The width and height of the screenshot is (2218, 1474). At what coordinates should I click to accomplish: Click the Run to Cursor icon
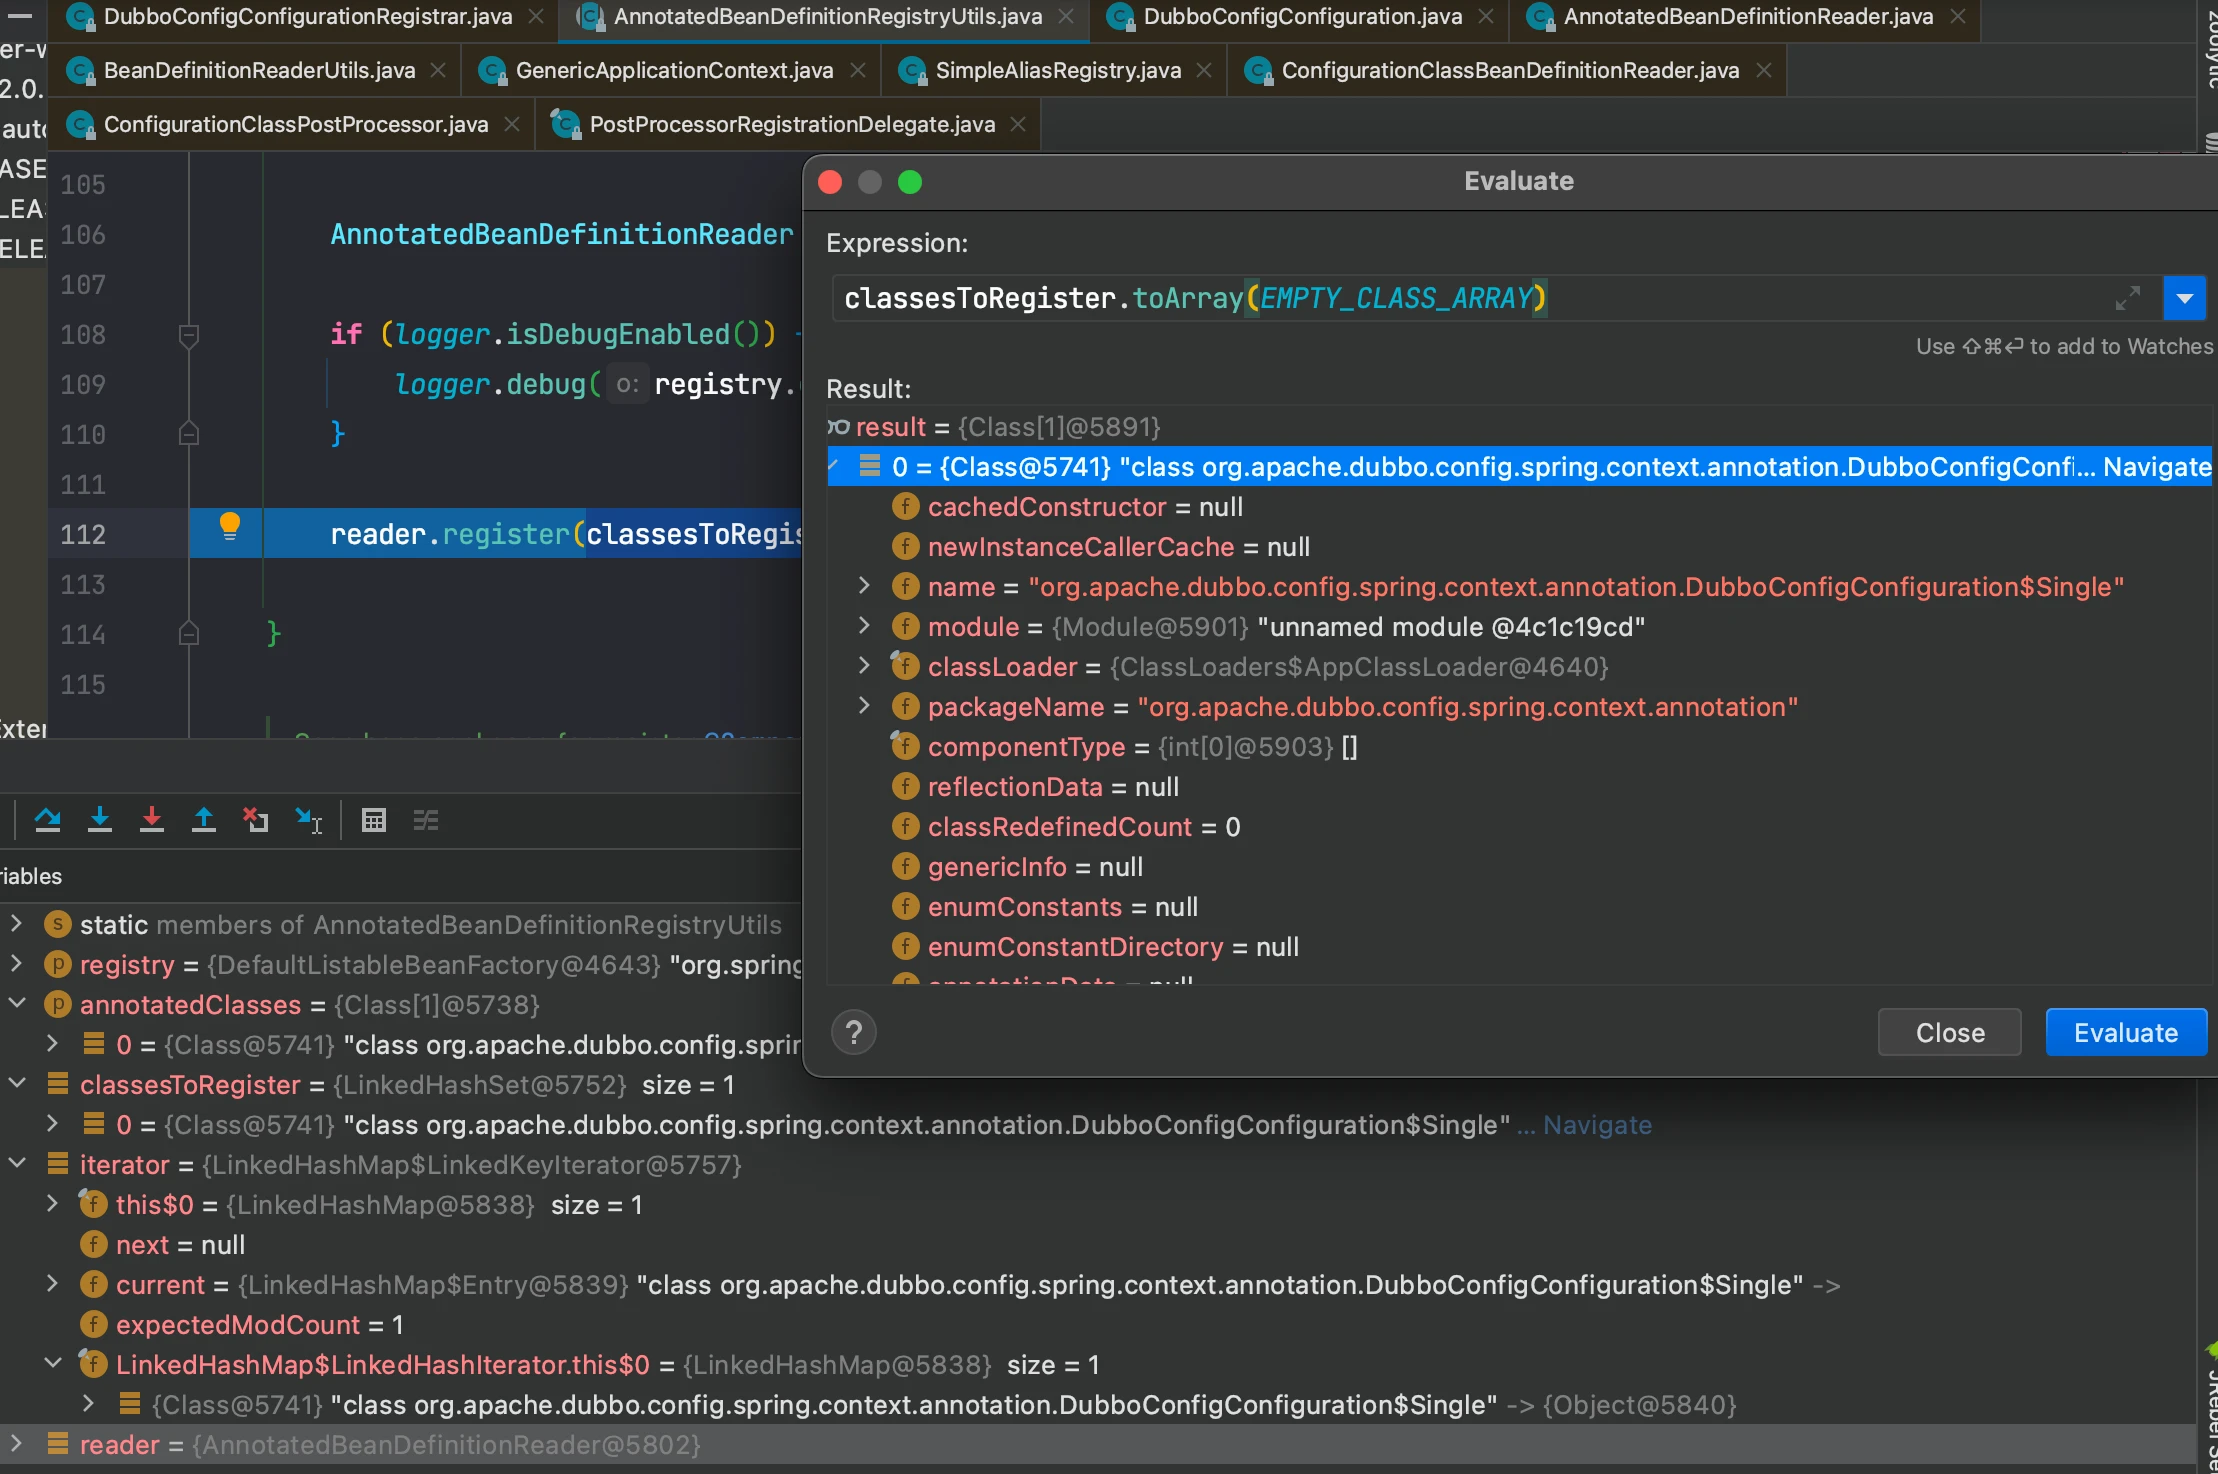309,820
